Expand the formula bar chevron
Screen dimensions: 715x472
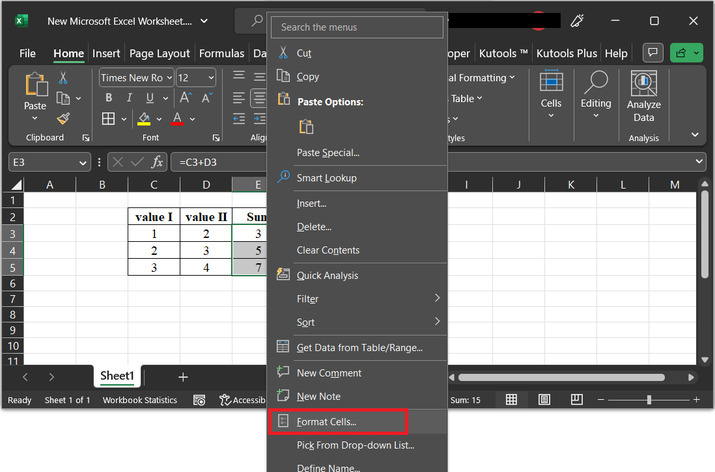coord(699,161)
